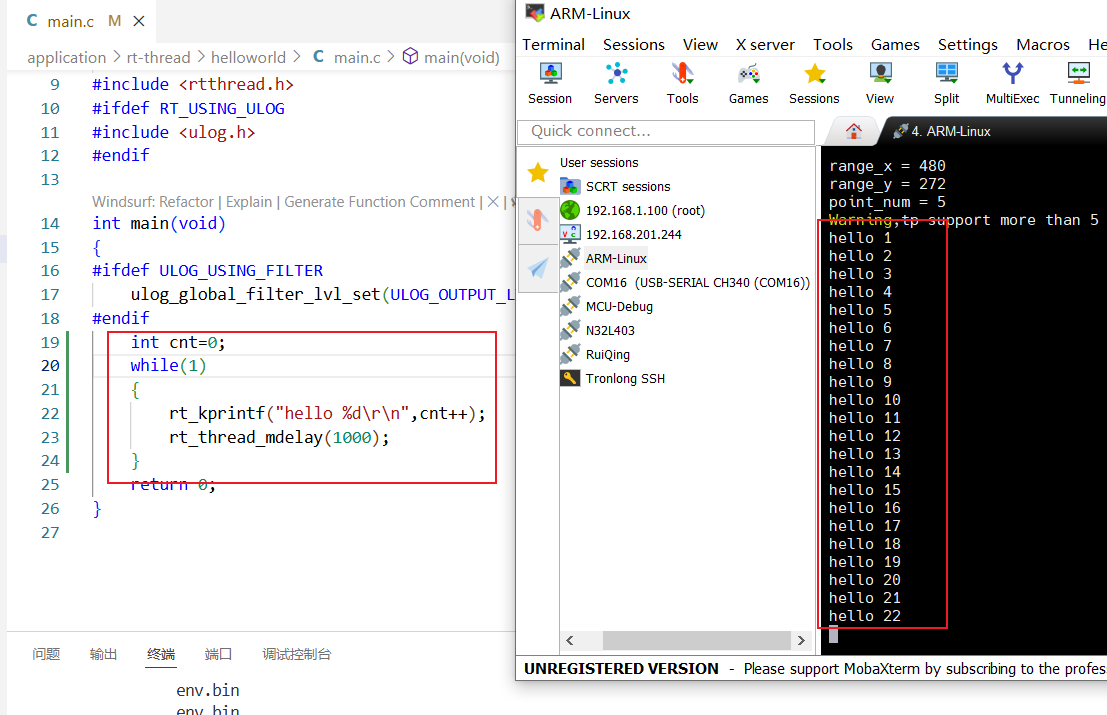1107x715 pixels.
Task: Click the session list scroll right arrow
Action: pos(801,640)
